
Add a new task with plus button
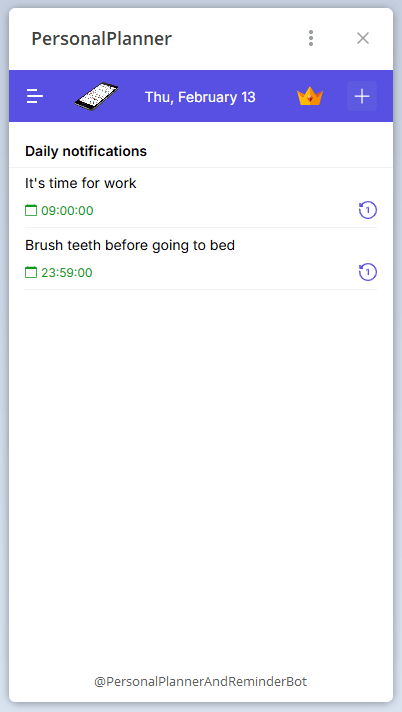362,96
